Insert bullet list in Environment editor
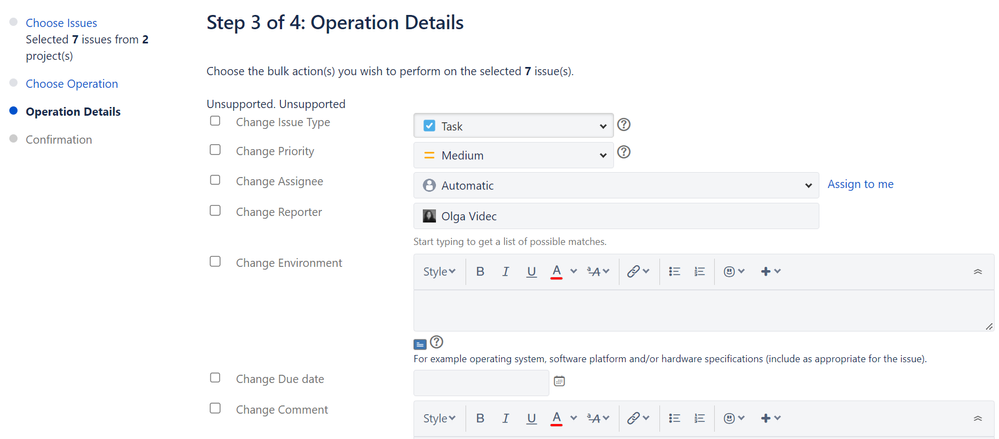This screenshot has height=439, width=999. click(x=675, y=271)
